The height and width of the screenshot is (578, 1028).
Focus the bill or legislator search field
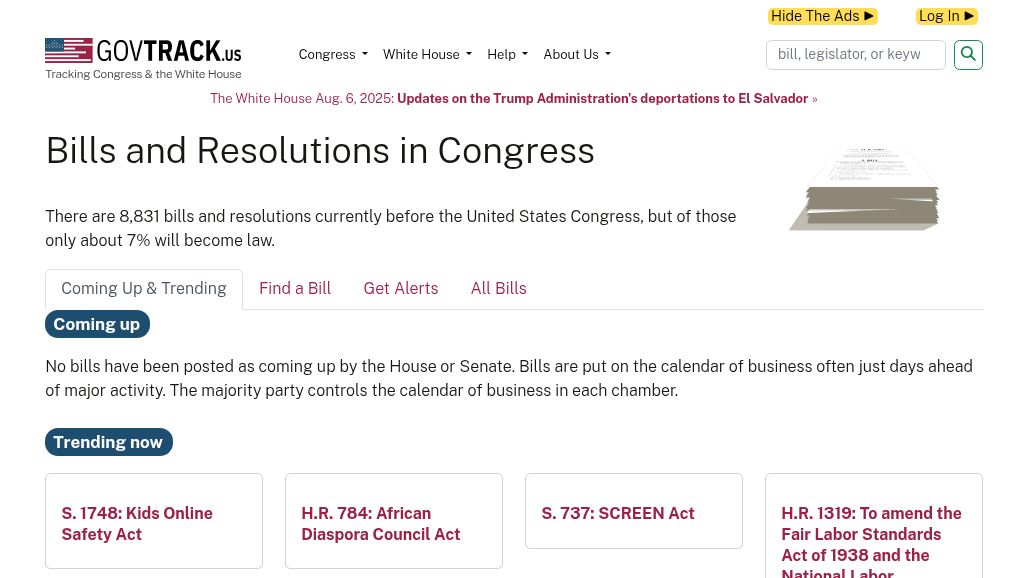pos(856,54)
